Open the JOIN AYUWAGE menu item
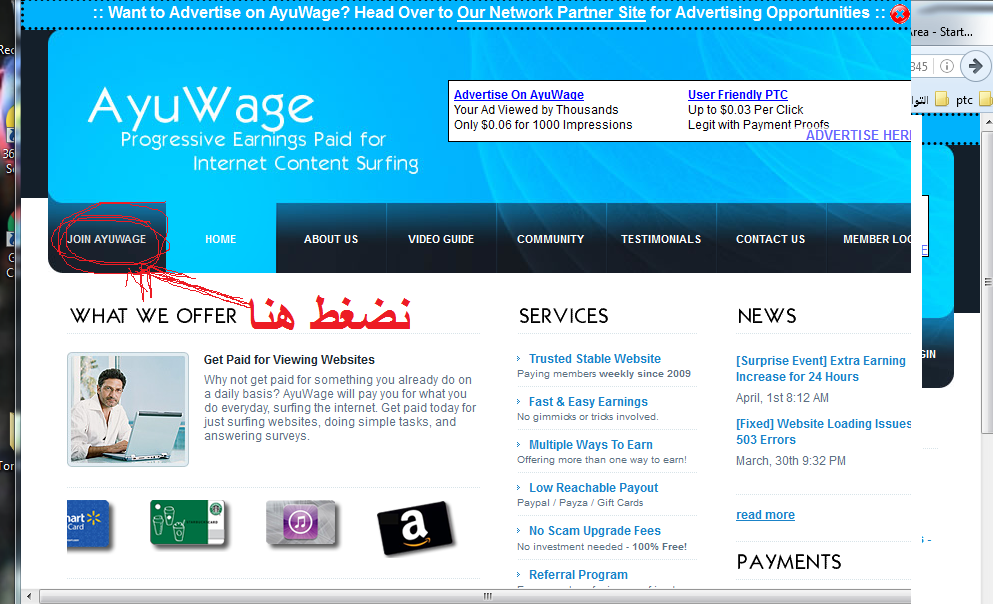 click(x=106, y=239)
